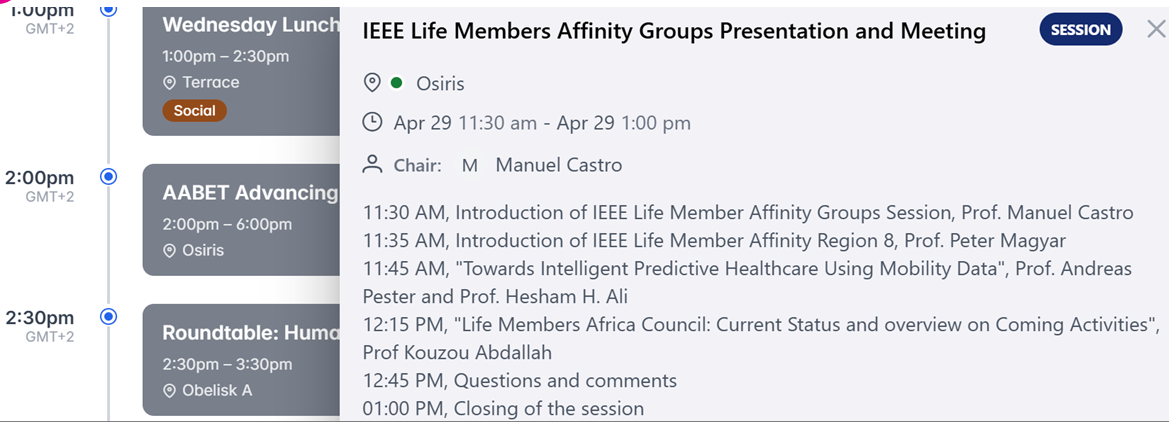Click the Social tag on Wednesday Lunch

coord(194,111)
